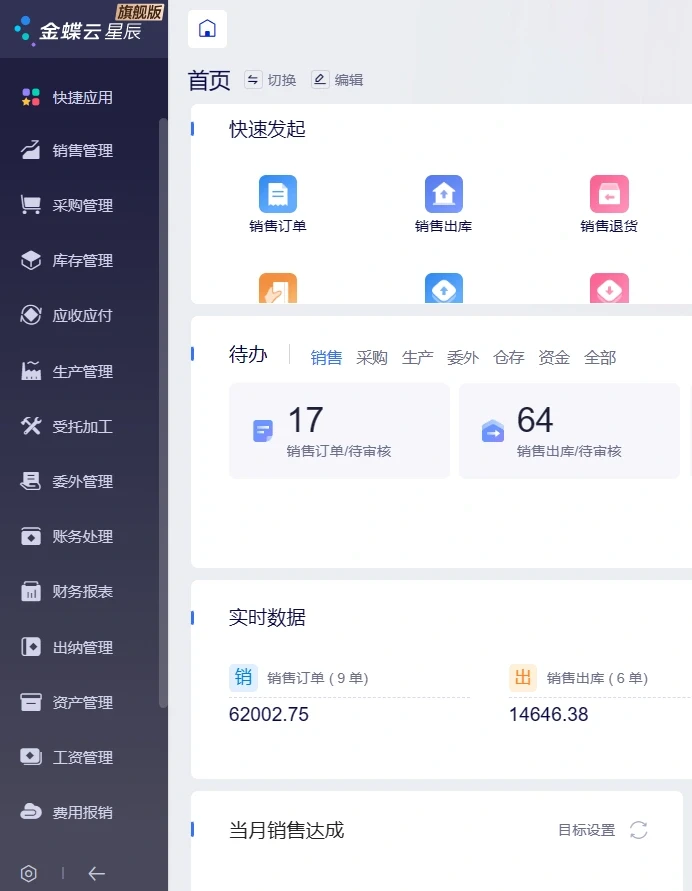
Task: Launch 销售出库 quick-start icon
Action: 444,194
